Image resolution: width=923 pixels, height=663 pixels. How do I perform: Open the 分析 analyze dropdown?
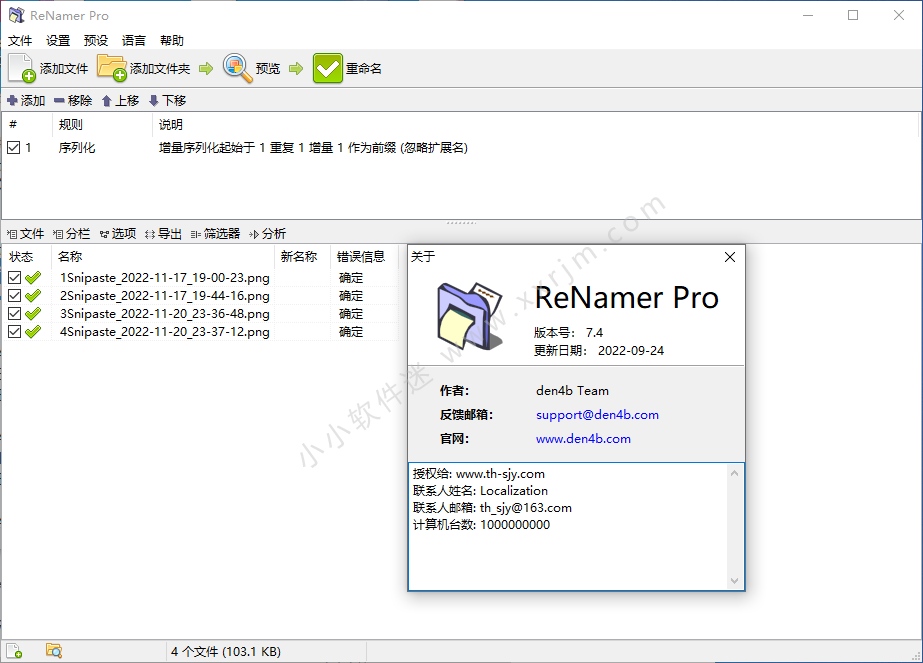[267, 234]
